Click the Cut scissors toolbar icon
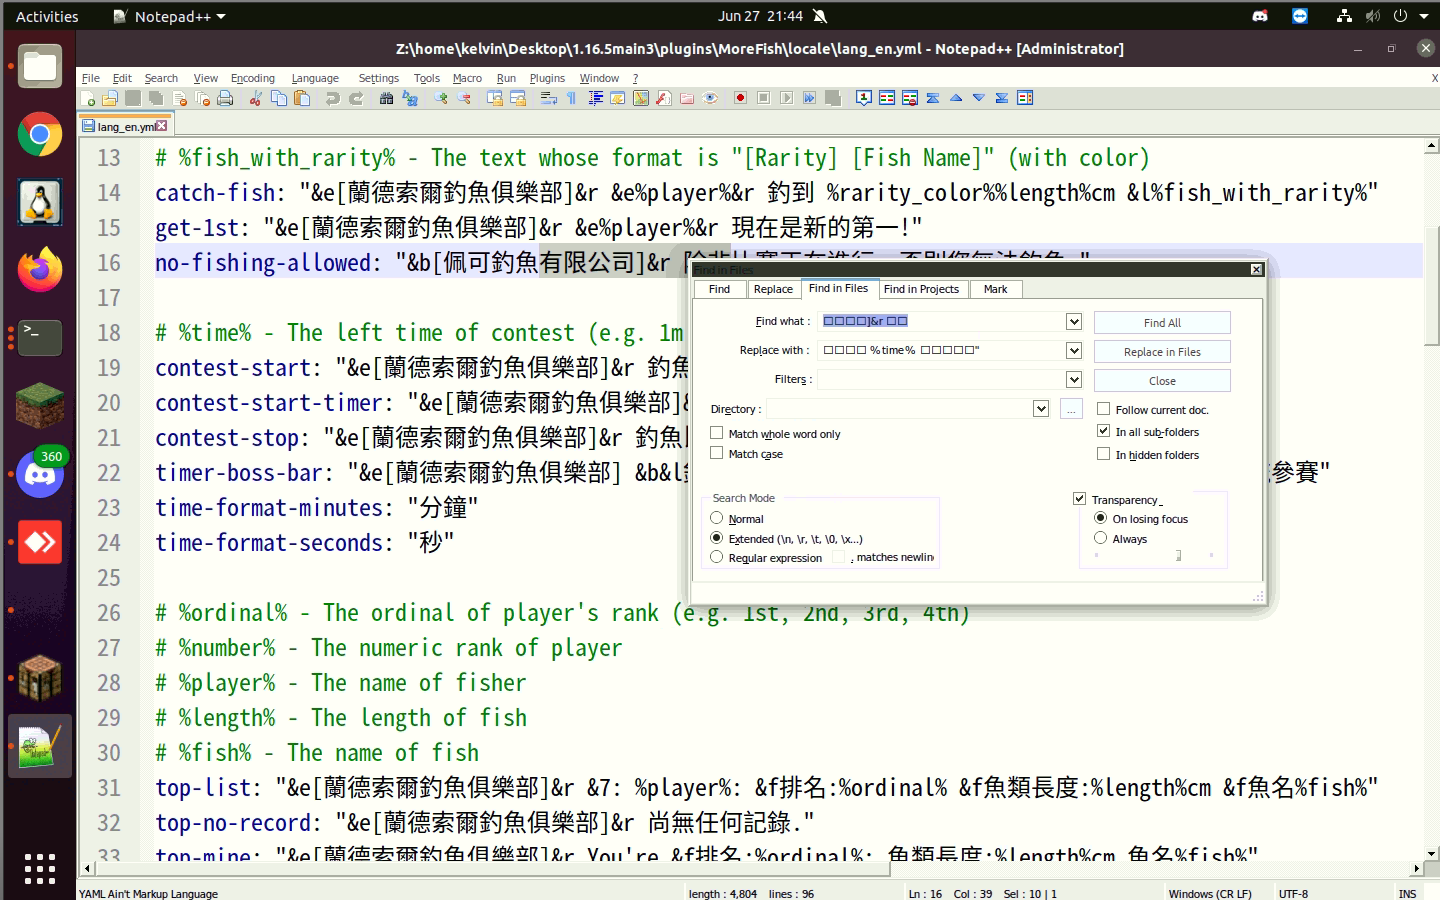 click(255, 98)
